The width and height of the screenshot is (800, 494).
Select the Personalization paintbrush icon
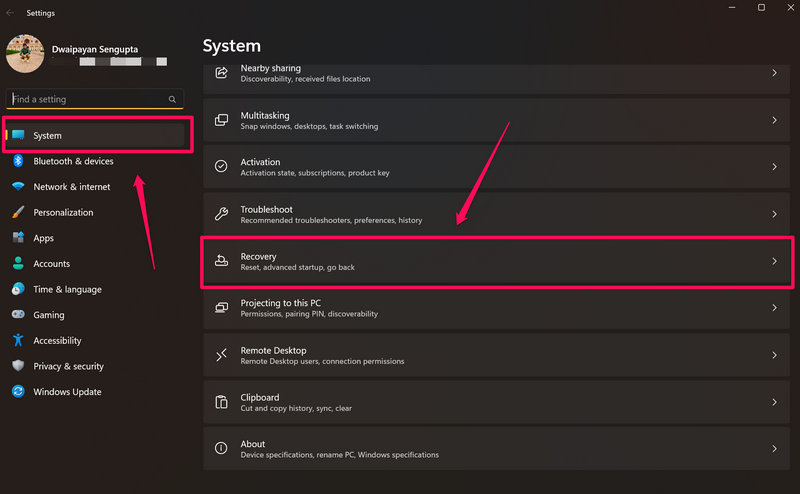click(x=18, y=212)
